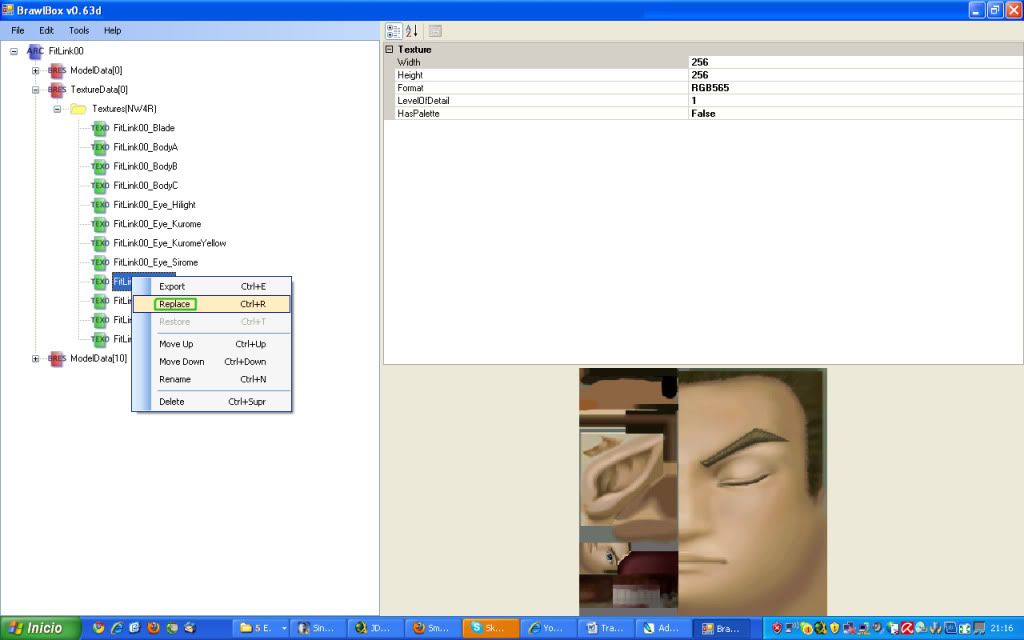
Task: Click the BRES icon of ModelData[10]
Action: (x=57, y=358)
